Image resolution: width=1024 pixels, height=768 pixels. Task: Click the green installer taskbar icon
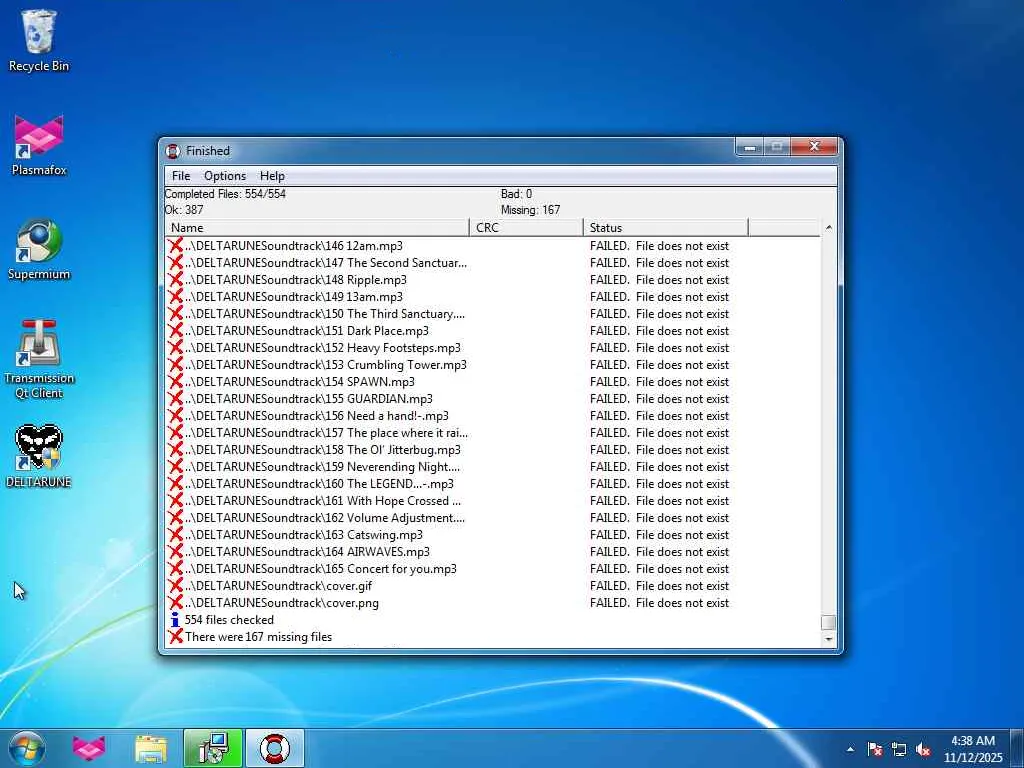213,748
